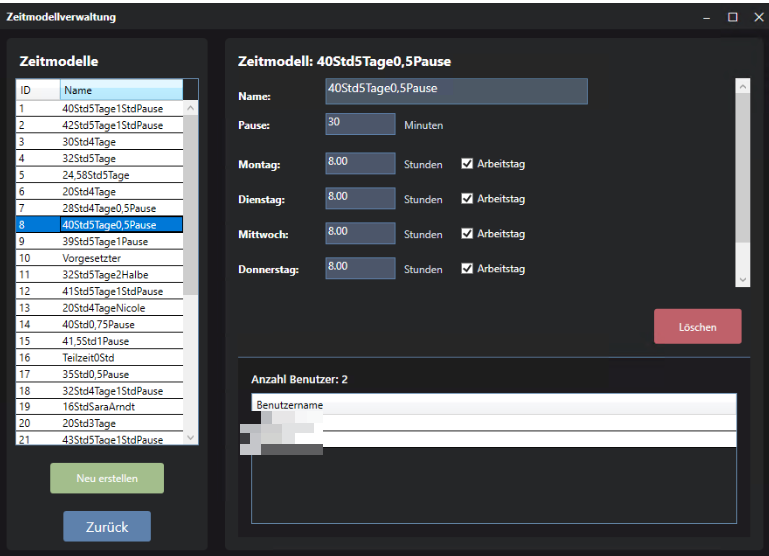Click the Löschen button

click(697, 327)
